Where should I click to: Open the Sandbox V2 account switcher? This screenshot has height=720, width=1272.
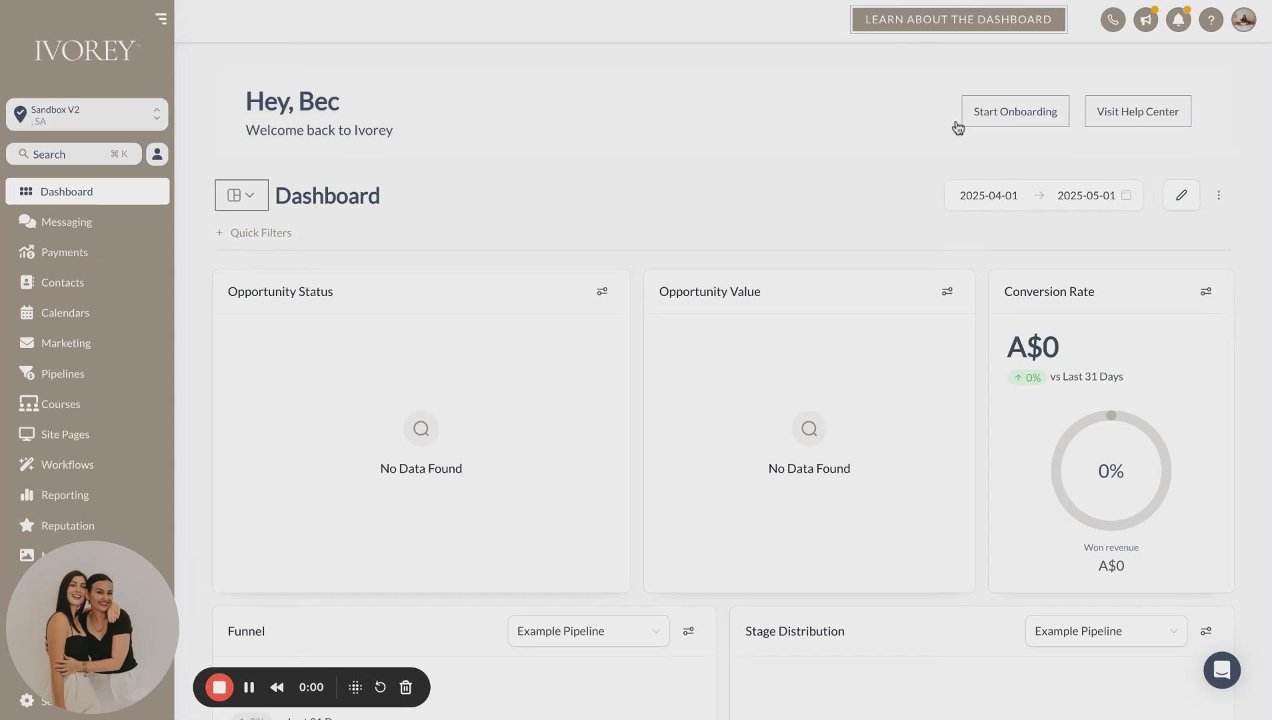87,114
